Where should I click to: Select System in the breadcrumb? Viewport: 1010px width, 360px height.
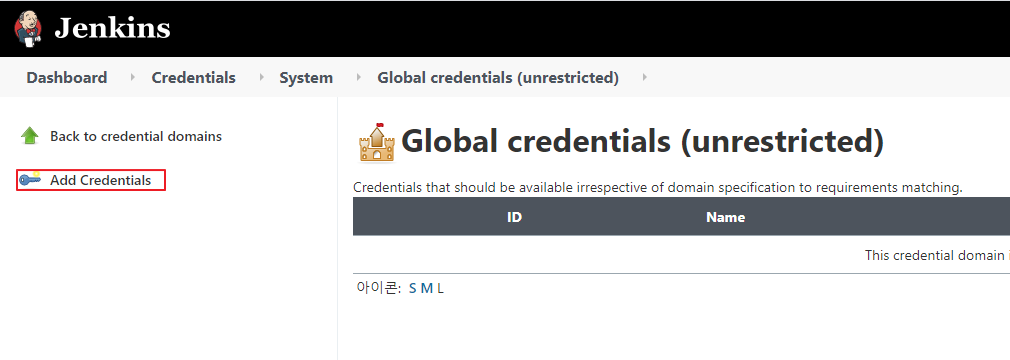click(x=306, y=77)
